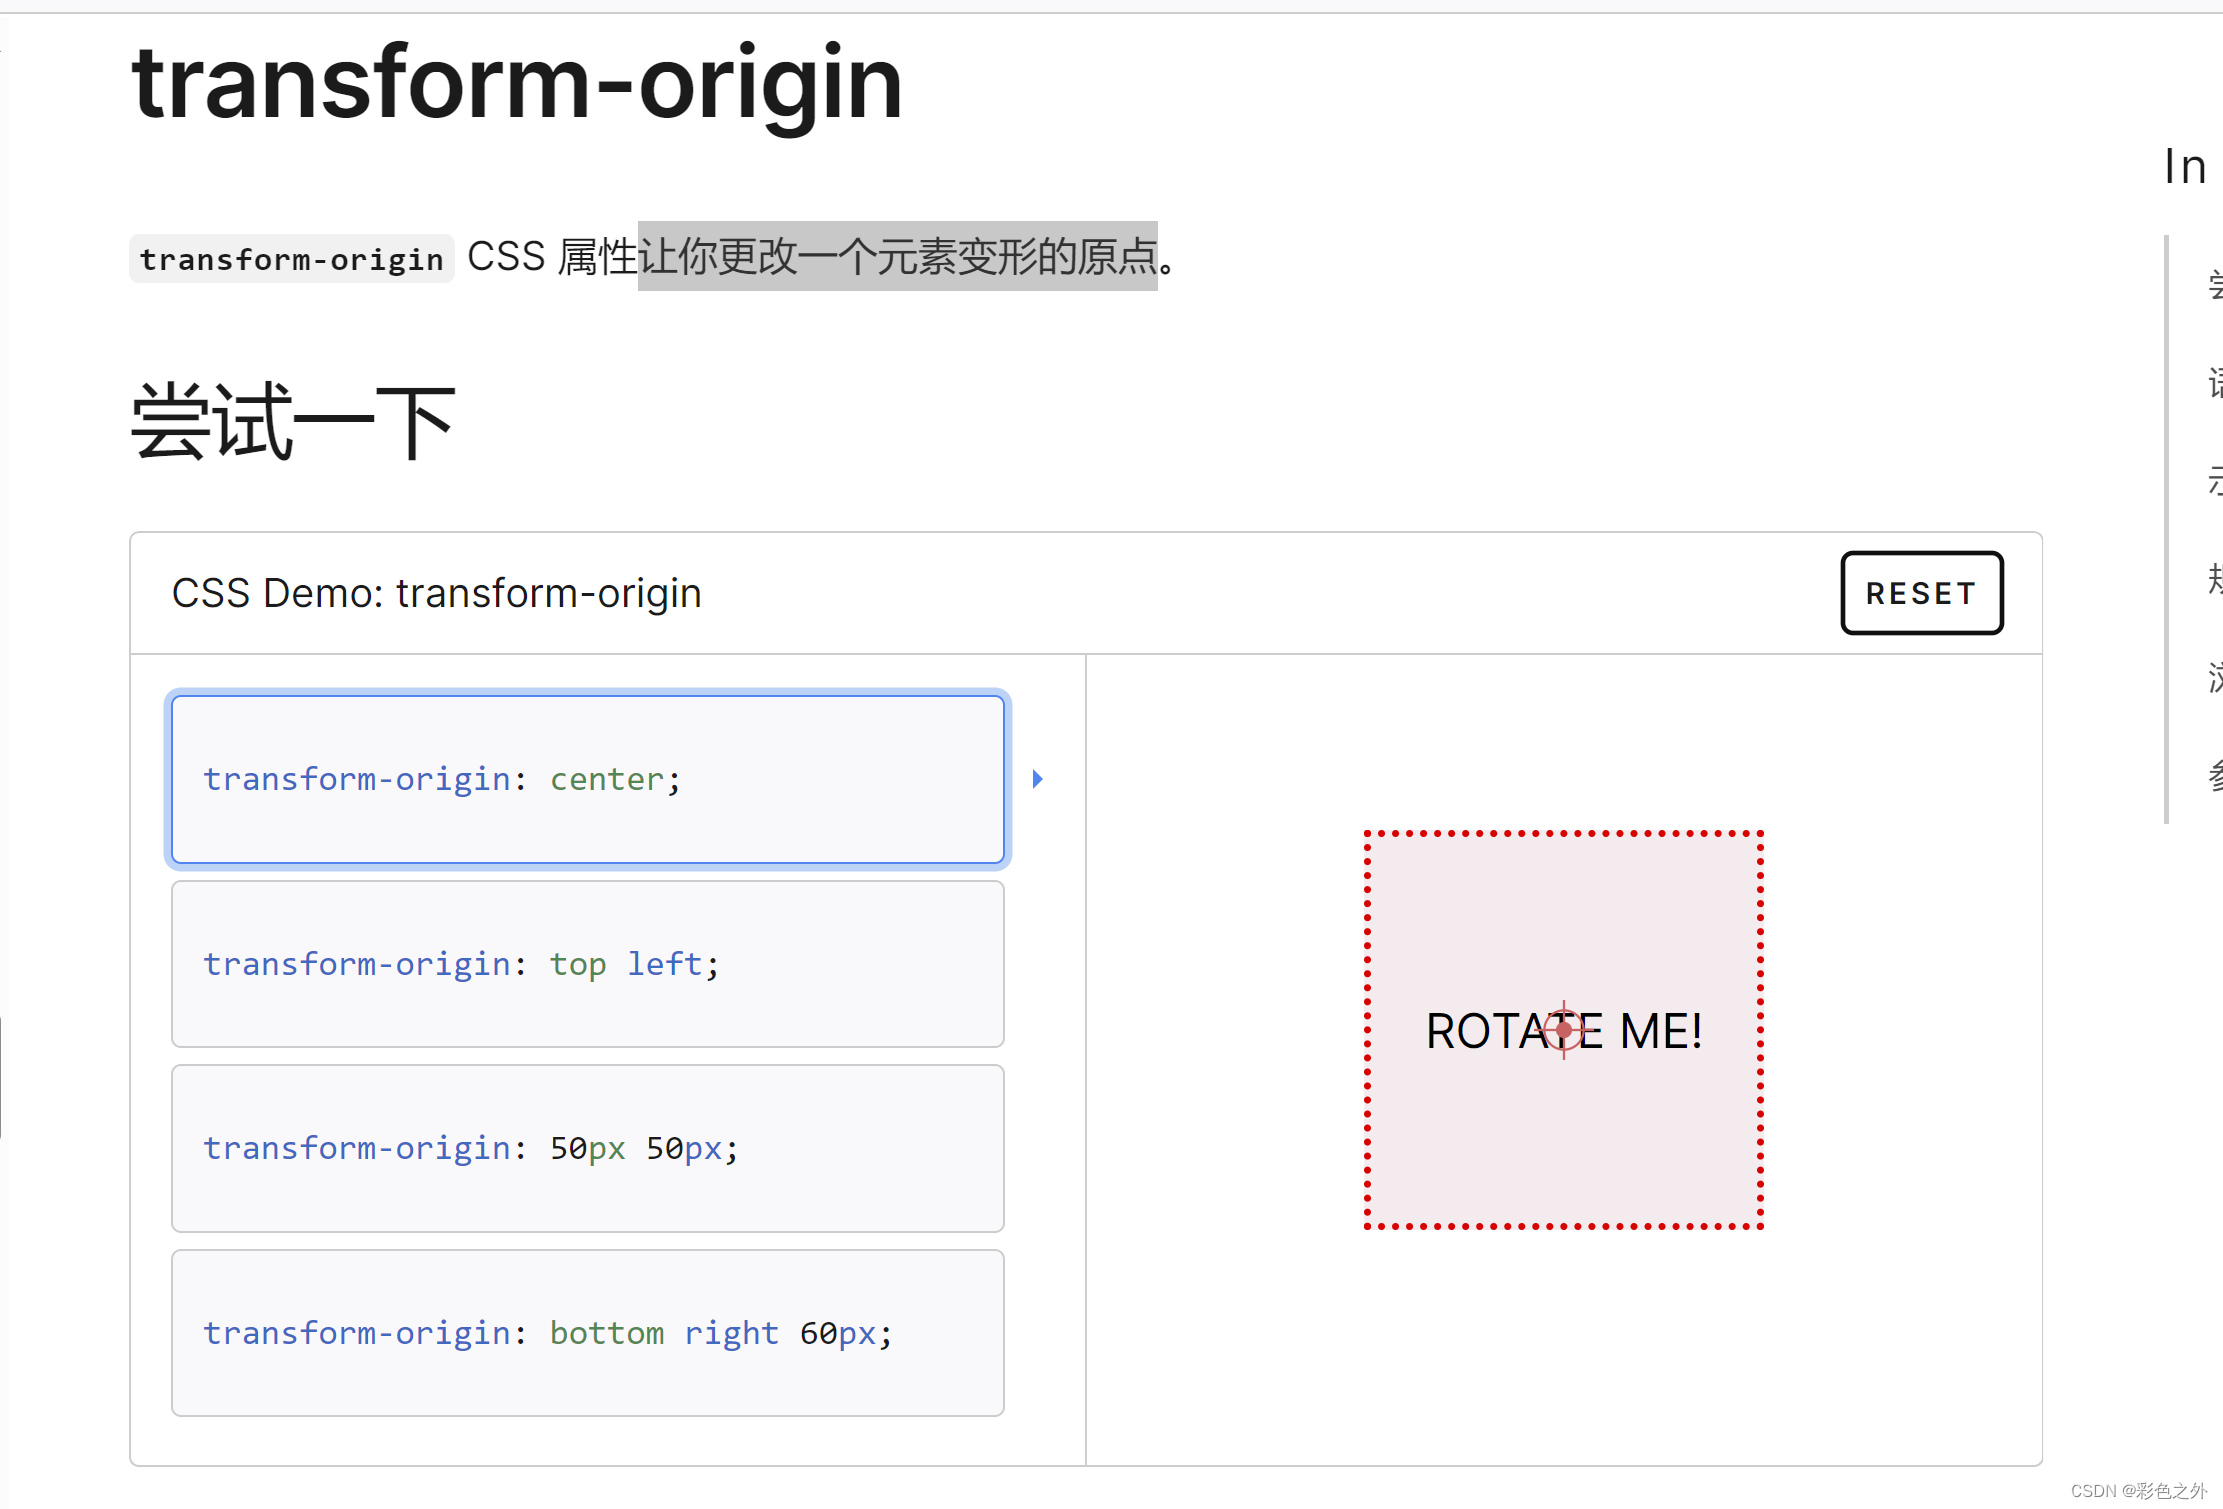
Task: Click the sidebar scrollbar track
Action: point(2164,530)
